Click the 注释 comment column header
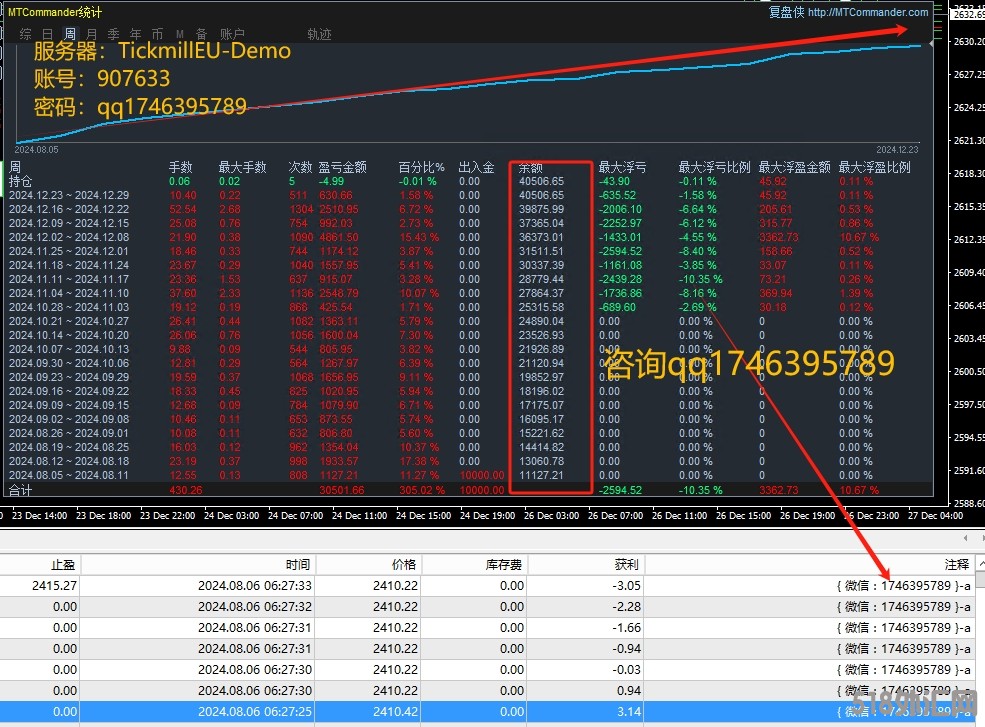 [x=956, y=565]
